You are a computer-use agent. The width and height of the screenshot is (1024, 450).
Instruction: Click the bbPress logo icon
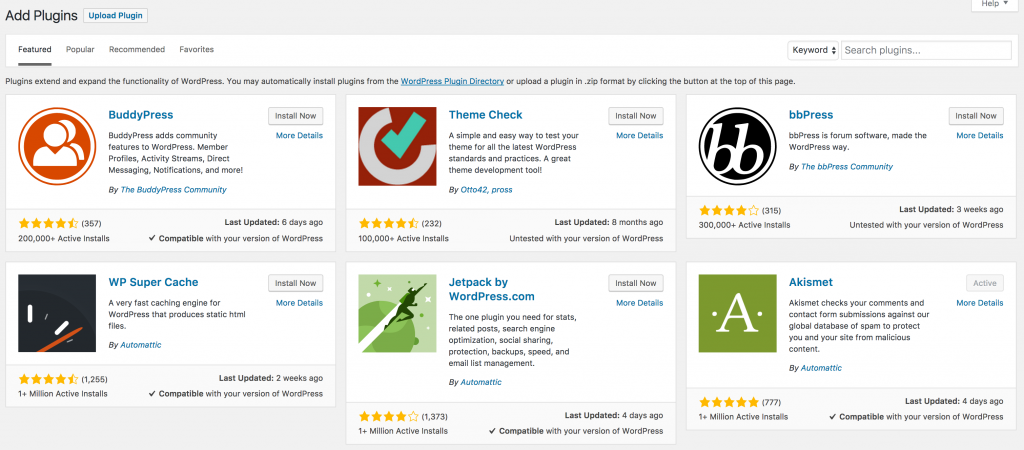(737, 146)
